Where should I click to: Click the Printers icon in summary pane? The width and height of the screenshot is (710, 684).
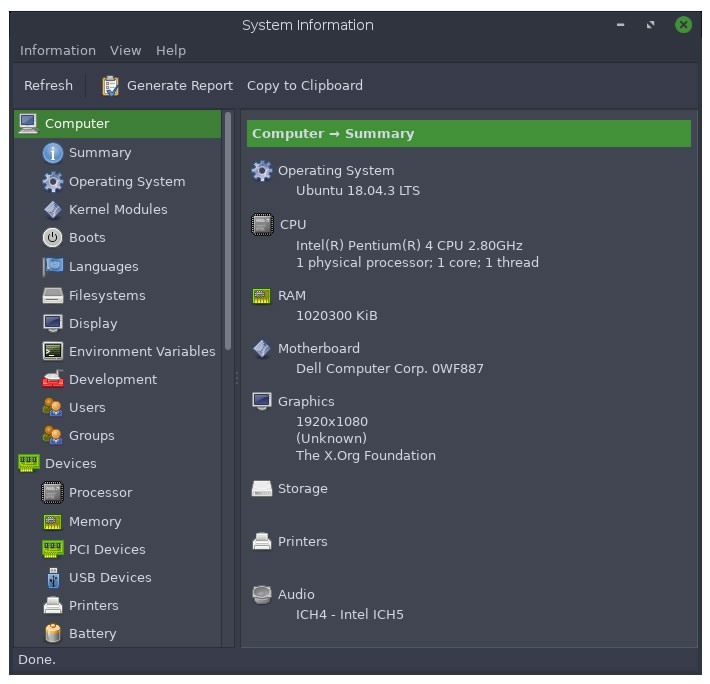coord(262,541)
